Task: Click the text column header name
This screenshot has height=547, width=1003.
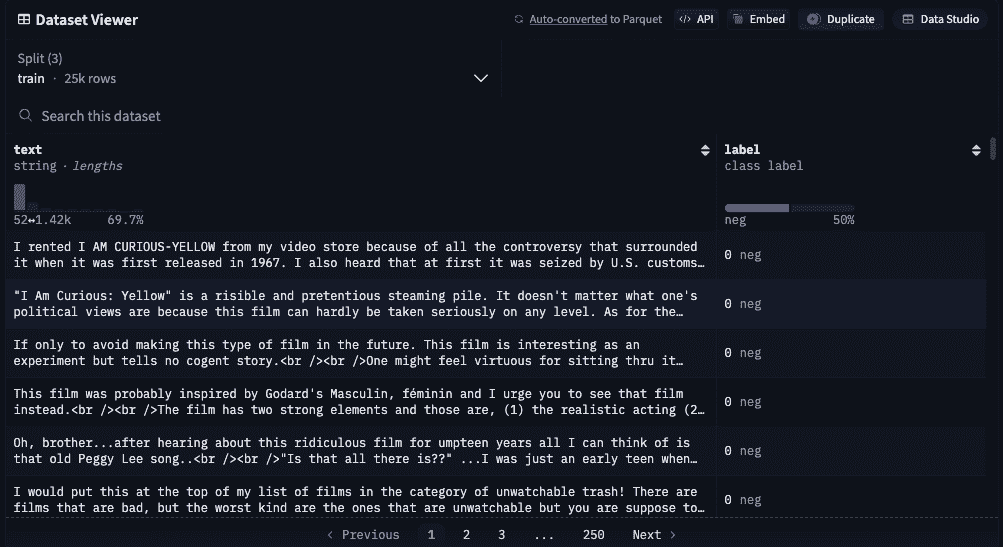Action: [x=28, y=149]
